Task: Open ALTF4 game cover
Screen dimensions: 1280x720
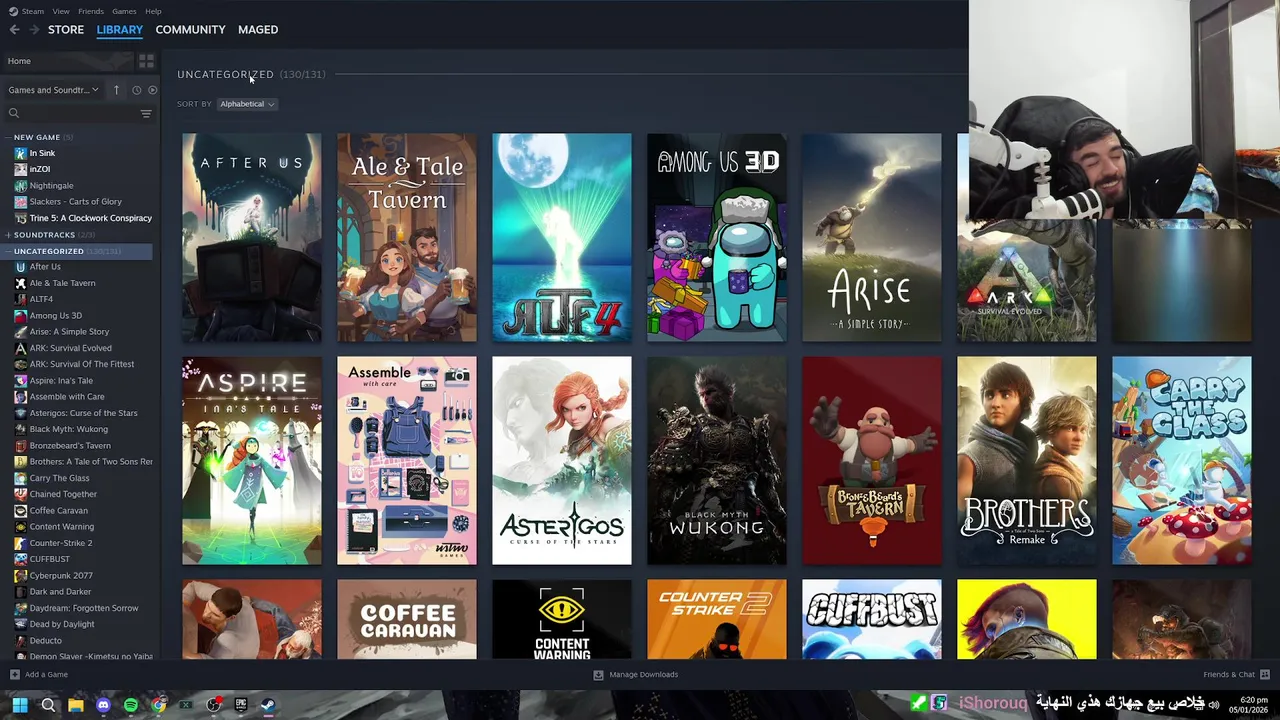Action: click(x=562, y=237)
